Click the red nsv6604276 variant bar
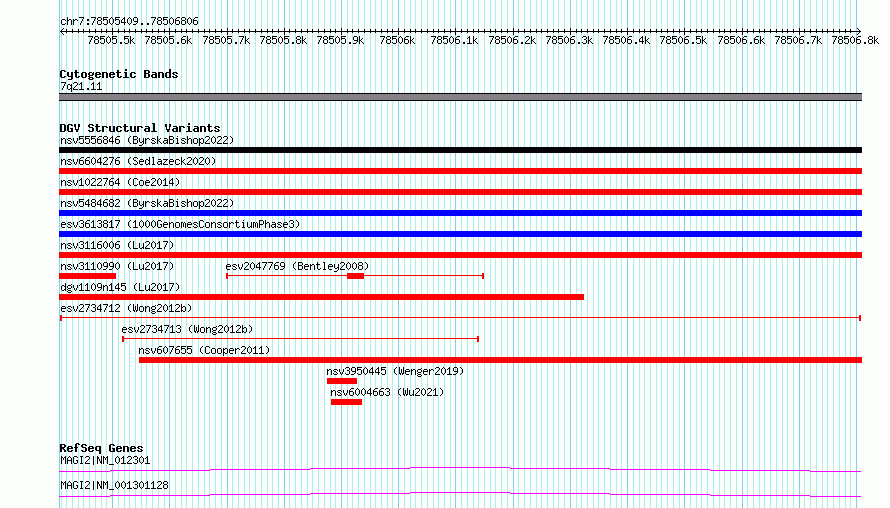890x508 pixels. point(460,171)
